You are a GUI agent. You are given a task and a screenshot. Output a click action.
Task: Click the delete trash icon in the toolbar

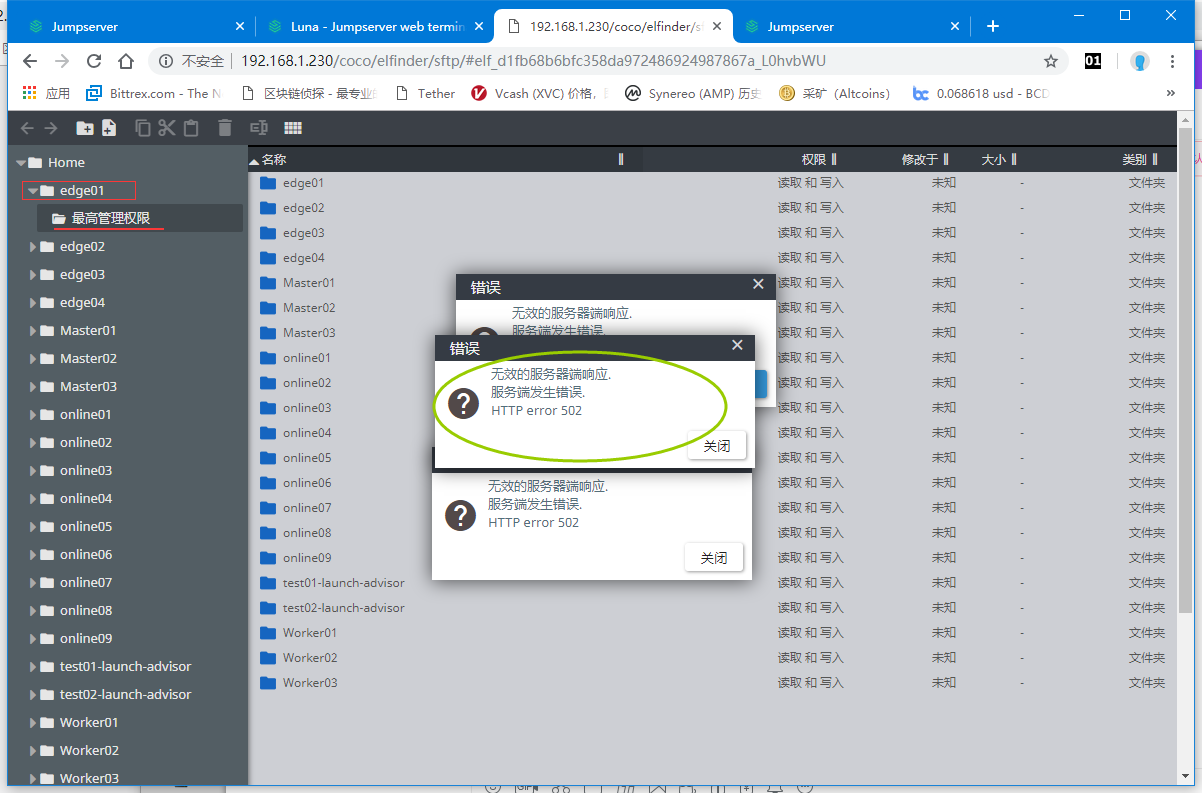click(225, 128)
